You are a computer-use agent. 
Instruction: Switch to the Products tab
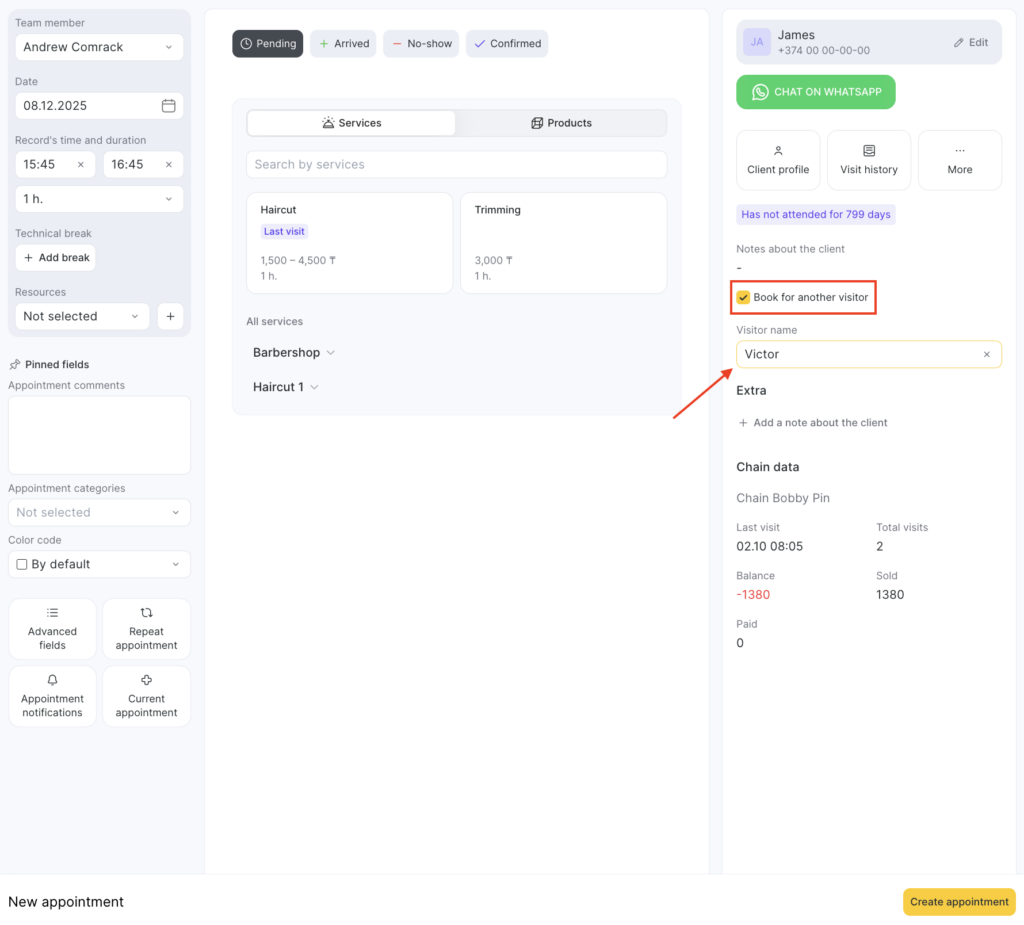561,123
